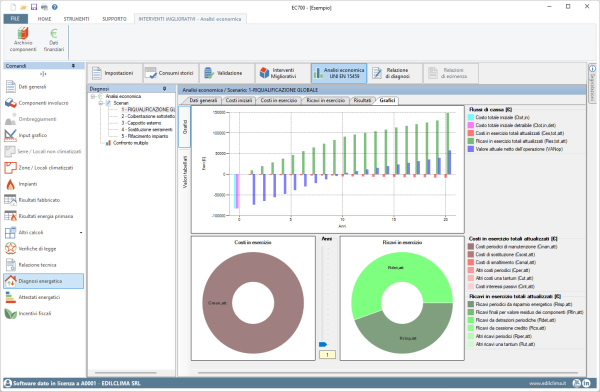Image resolution: width=600 pixels, height=392 pixels.
Task: Click the Costi in esercizio donut chart
Action: click(253, 302)
